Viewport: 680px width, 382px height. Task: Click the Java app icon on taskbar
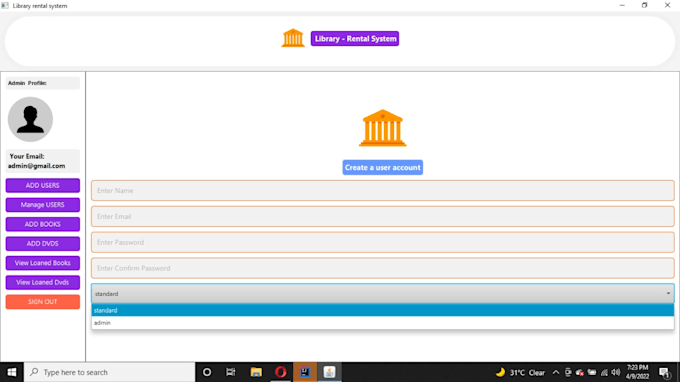coord(329,372)
